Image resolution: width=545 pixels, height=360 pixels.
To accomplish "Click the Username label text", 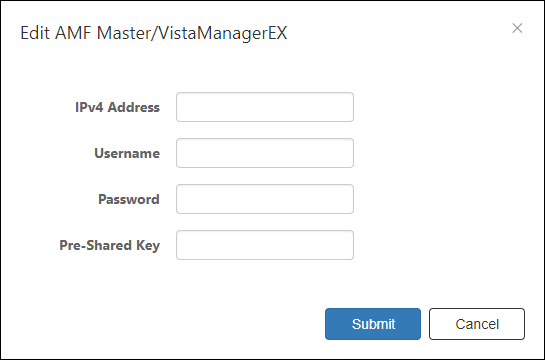I will (x=127, y=153).
